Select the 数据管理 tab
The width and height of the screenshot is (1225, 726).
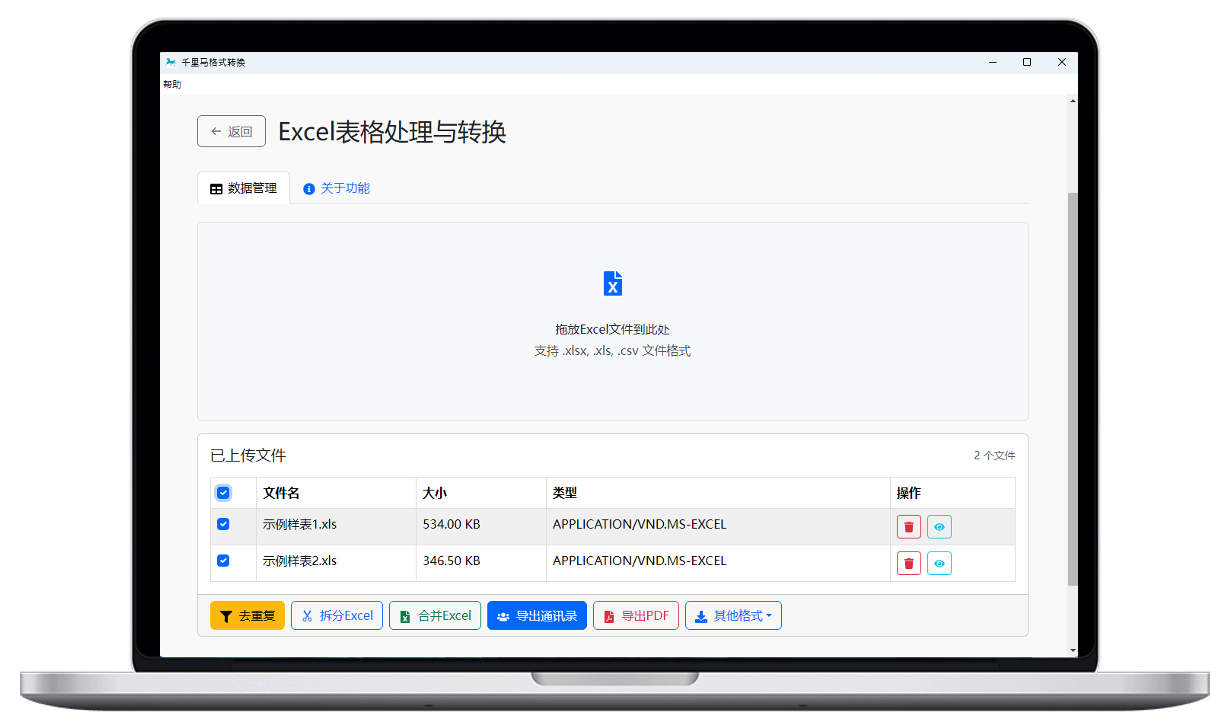point(243,188)
